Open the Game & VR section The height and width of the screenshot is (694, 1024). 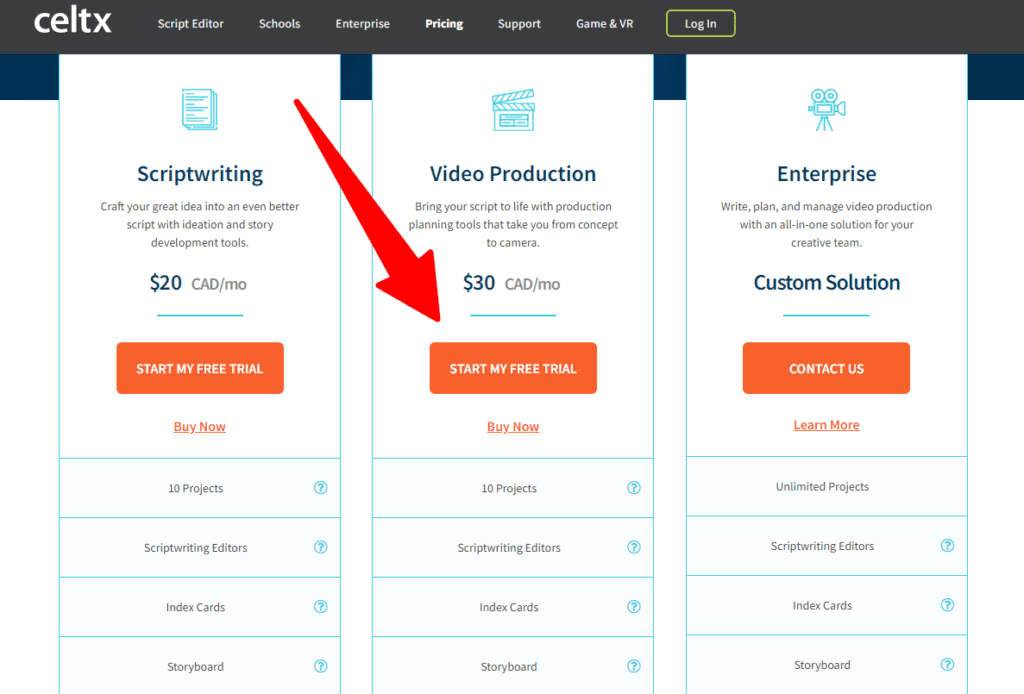tap(604, 23)
